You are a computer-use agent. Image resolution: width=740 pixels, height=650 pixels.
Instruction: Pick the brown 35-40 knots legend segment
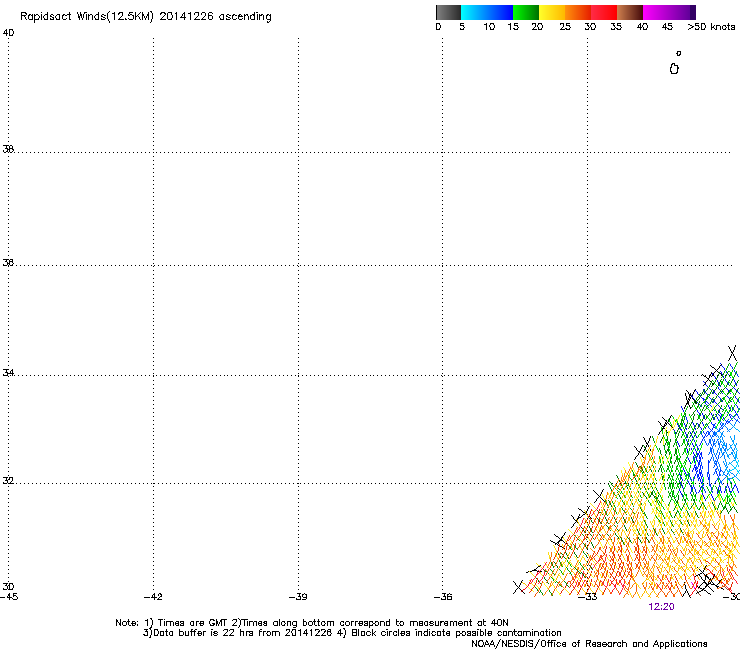pyautogui.click(x=630, y=12)
